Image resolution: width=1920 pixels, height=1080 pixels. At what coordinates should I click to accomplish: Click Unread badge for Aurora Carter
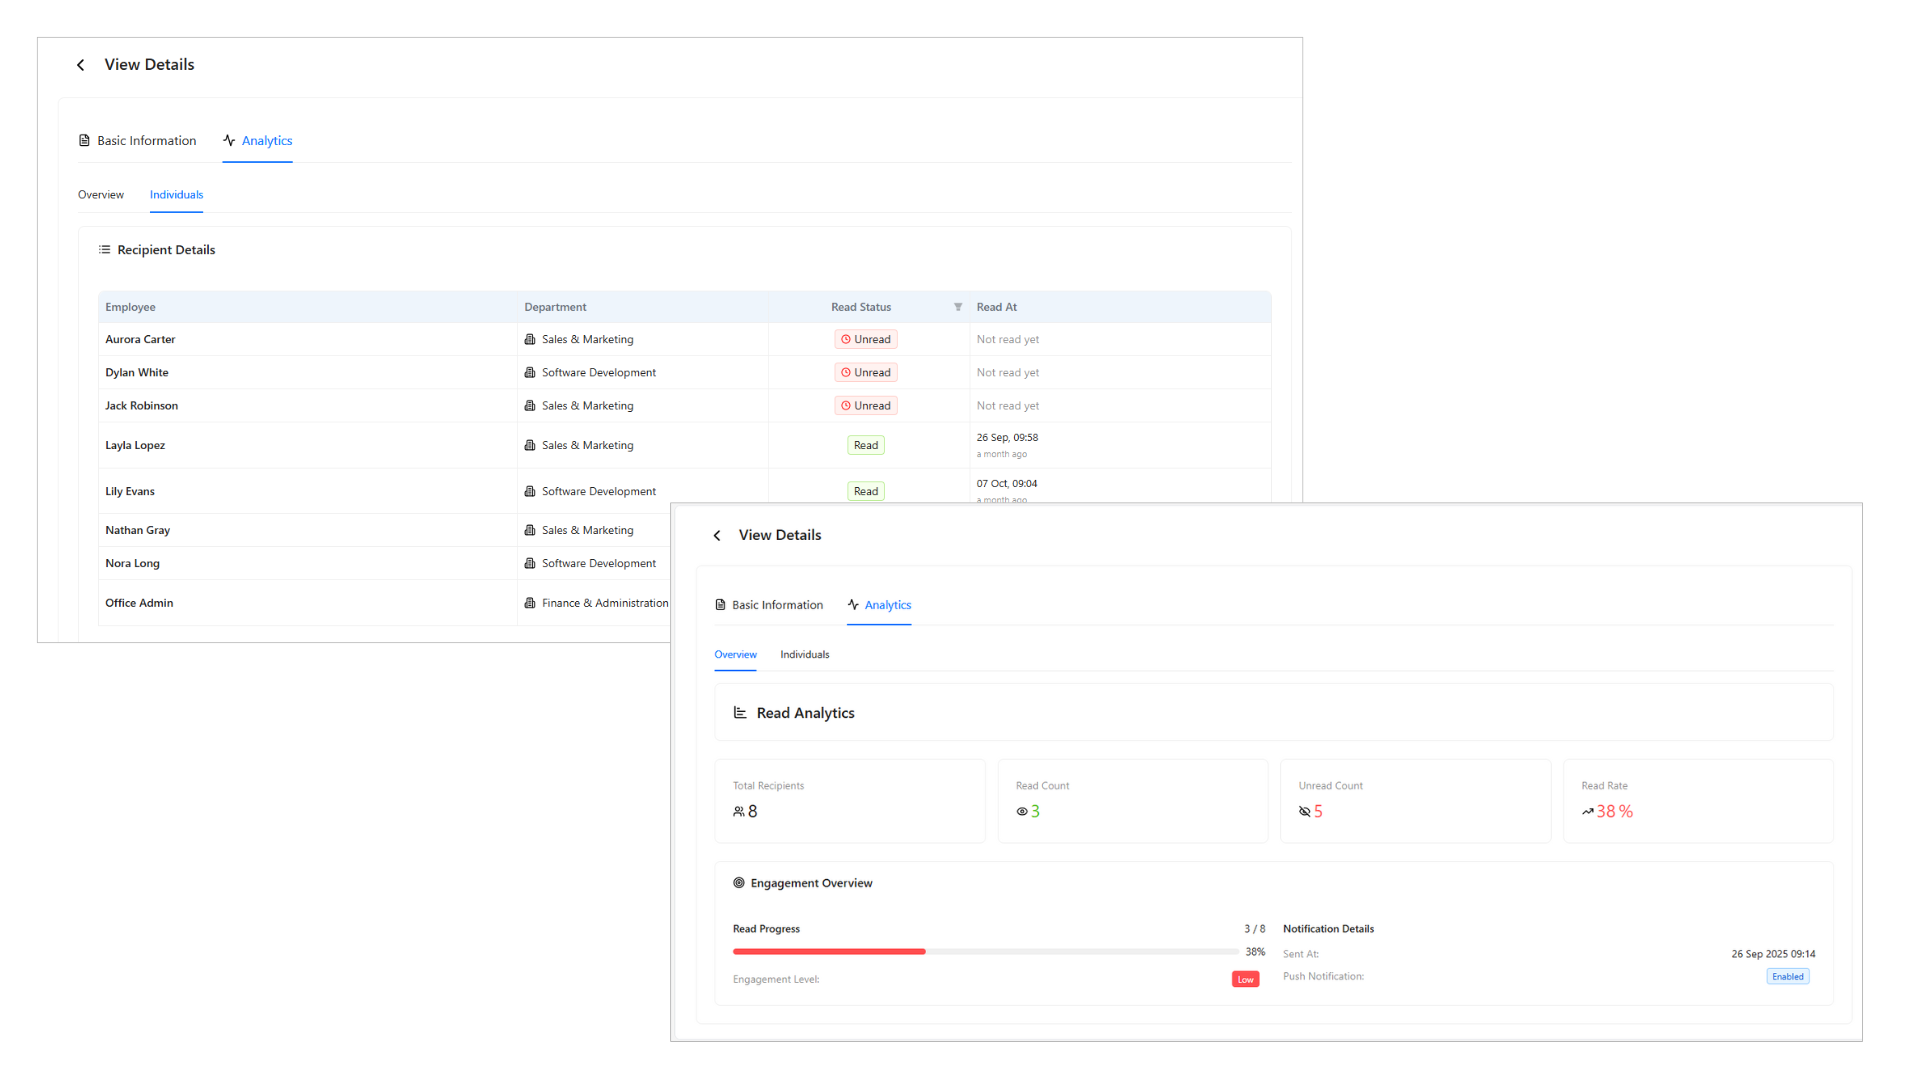tap(866, 340)
